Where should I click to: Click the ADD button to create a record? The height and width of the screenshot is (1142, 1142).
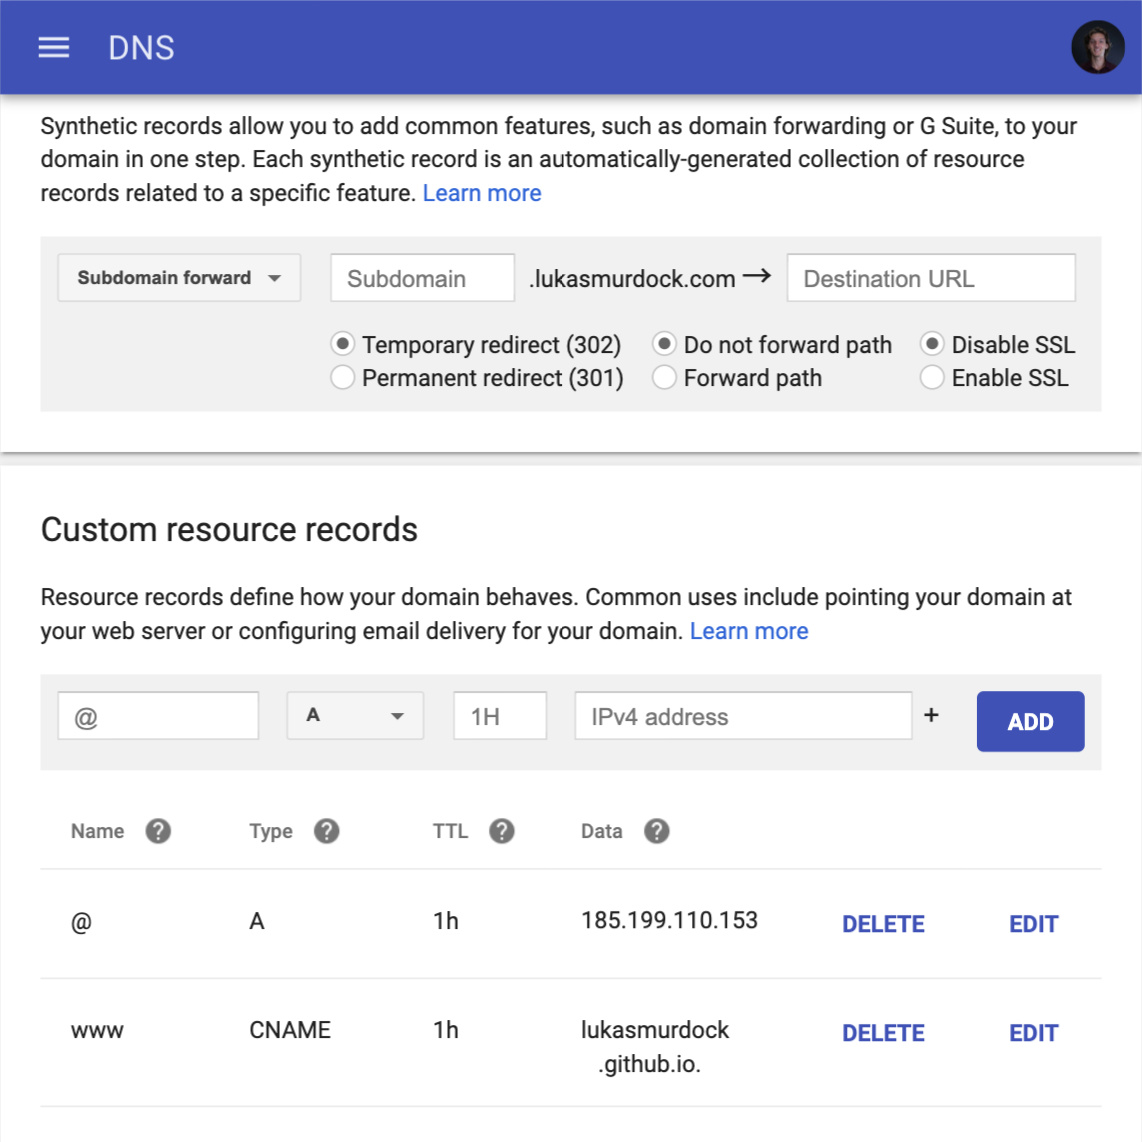1030,721
